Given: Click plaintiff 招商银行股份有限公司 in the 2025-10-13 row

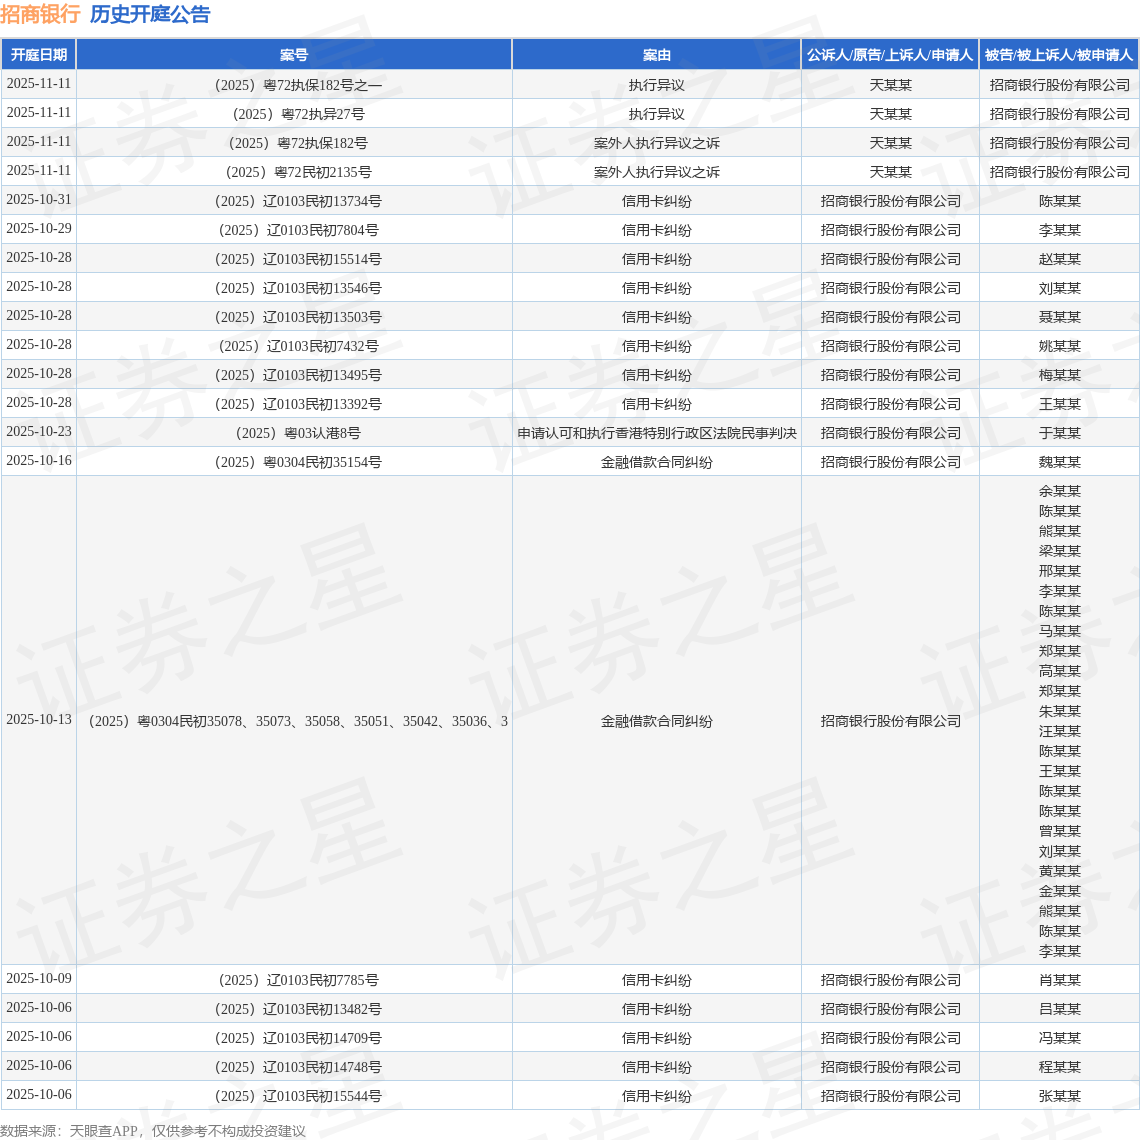Looking at the screenshot, I should pyautogui.click(x=891, y=721).
